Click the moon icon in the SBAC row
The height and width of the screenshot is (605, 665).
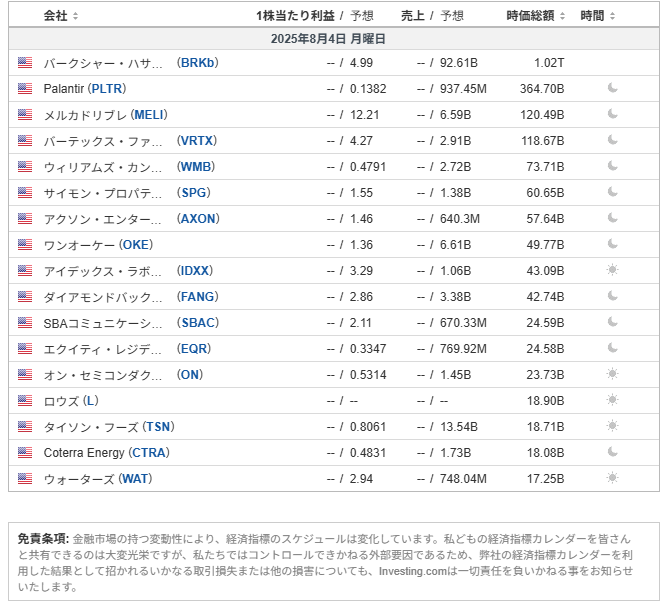(612, 322)
